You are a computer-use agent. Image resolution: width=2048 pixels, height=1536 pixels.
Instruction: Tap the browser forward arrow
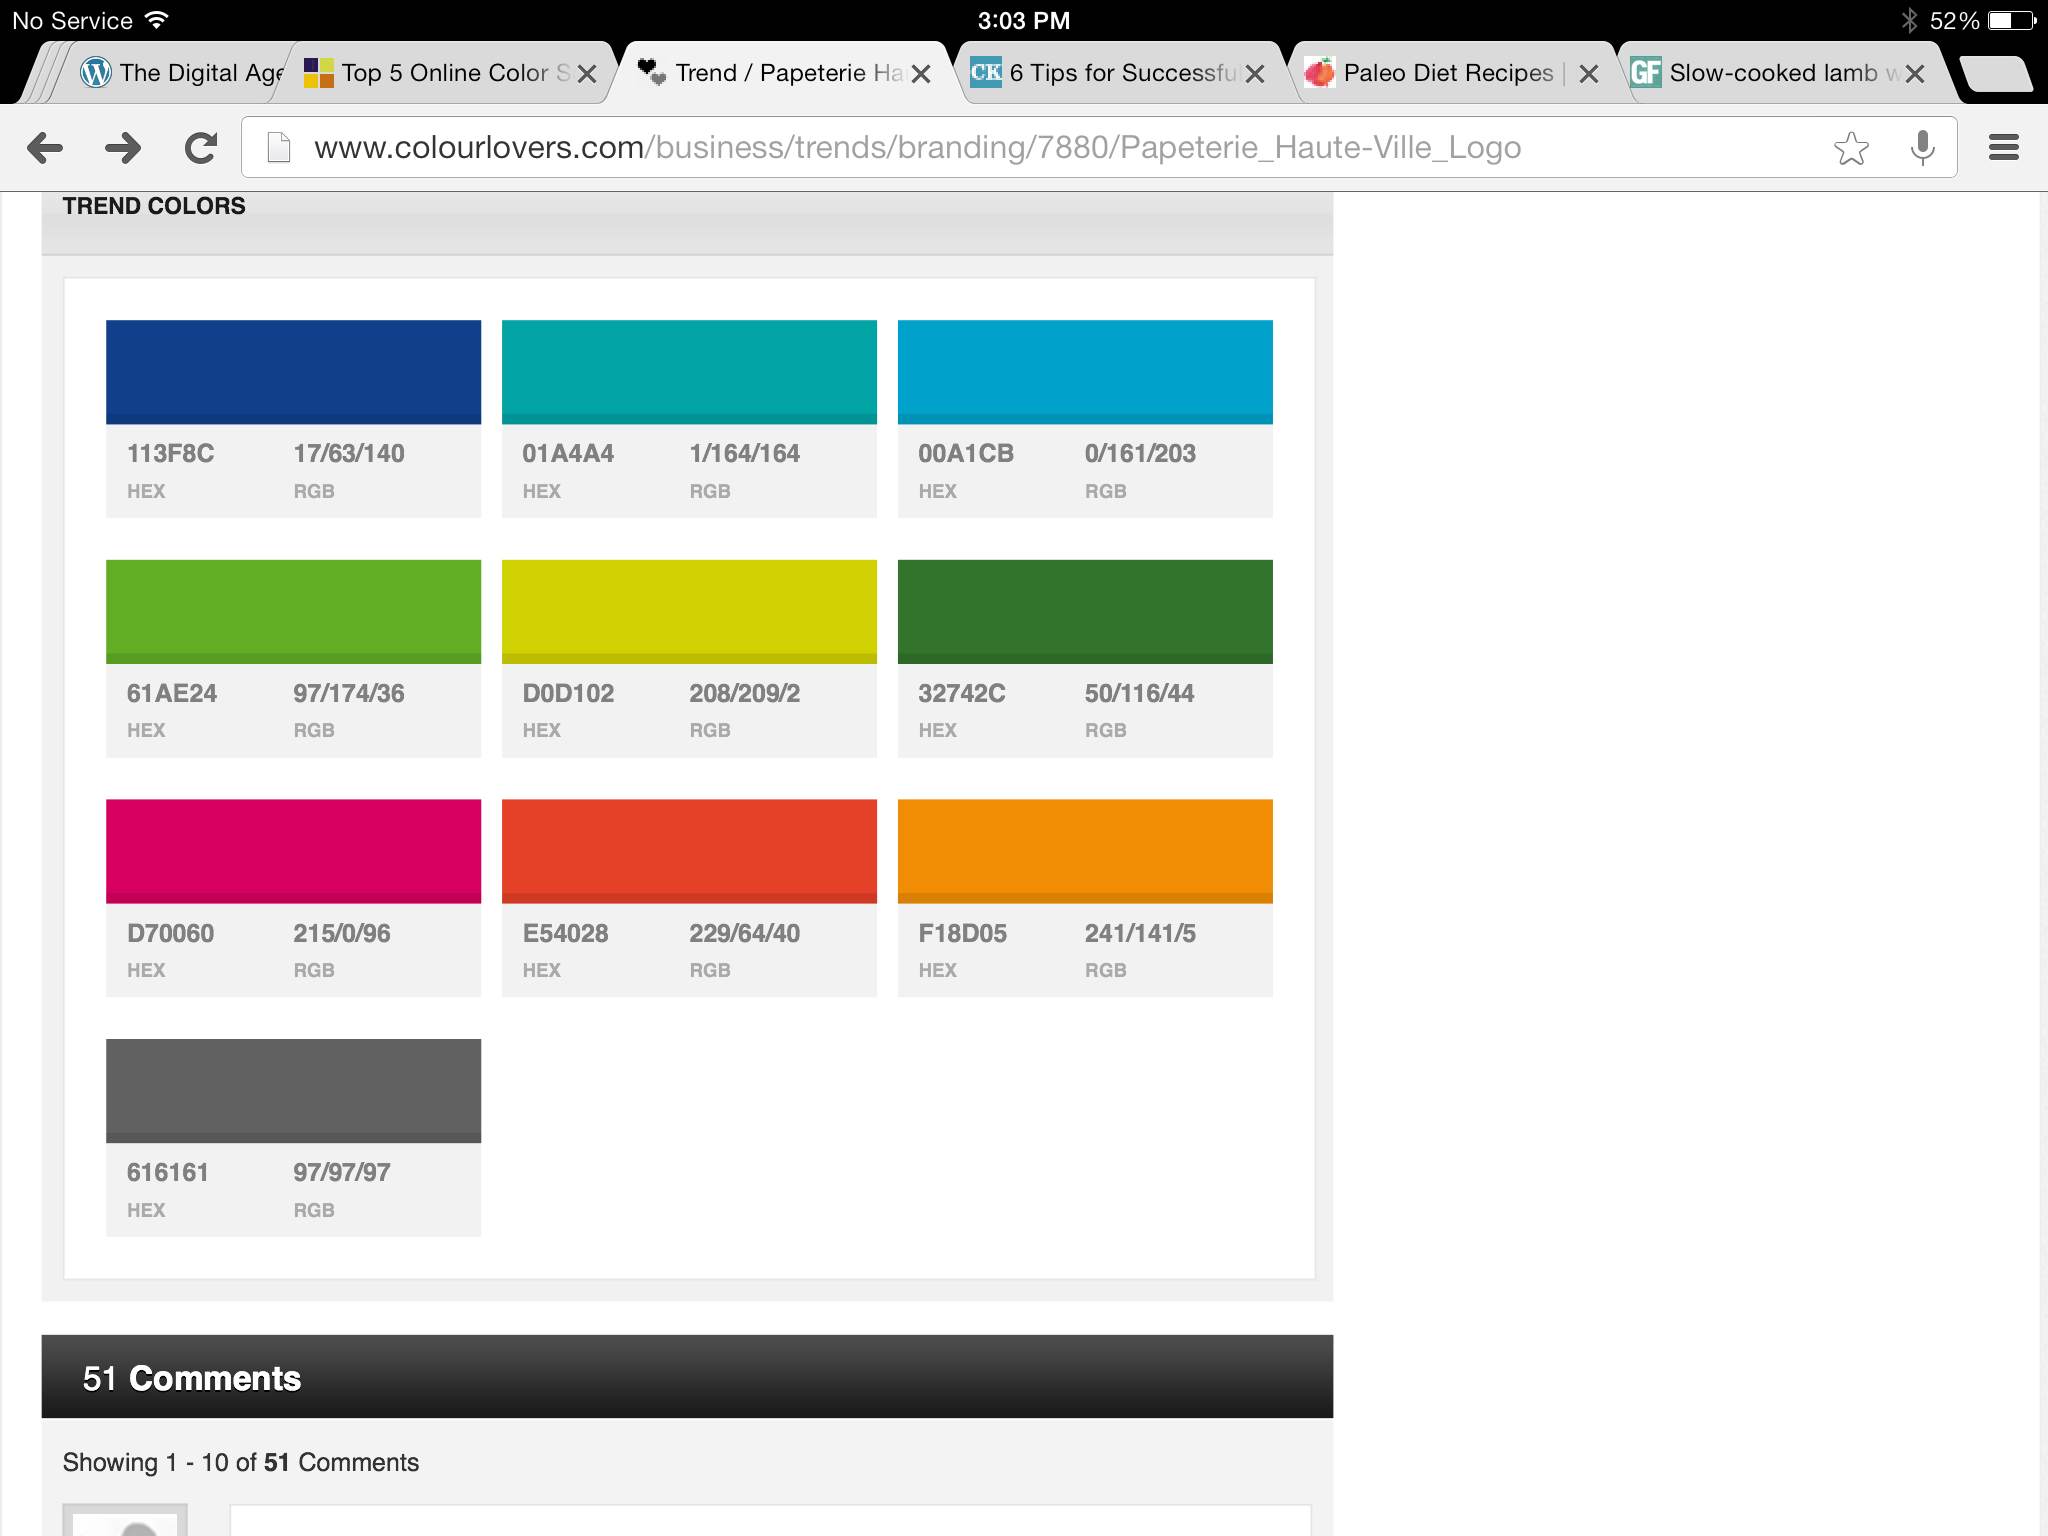(123, 148)
